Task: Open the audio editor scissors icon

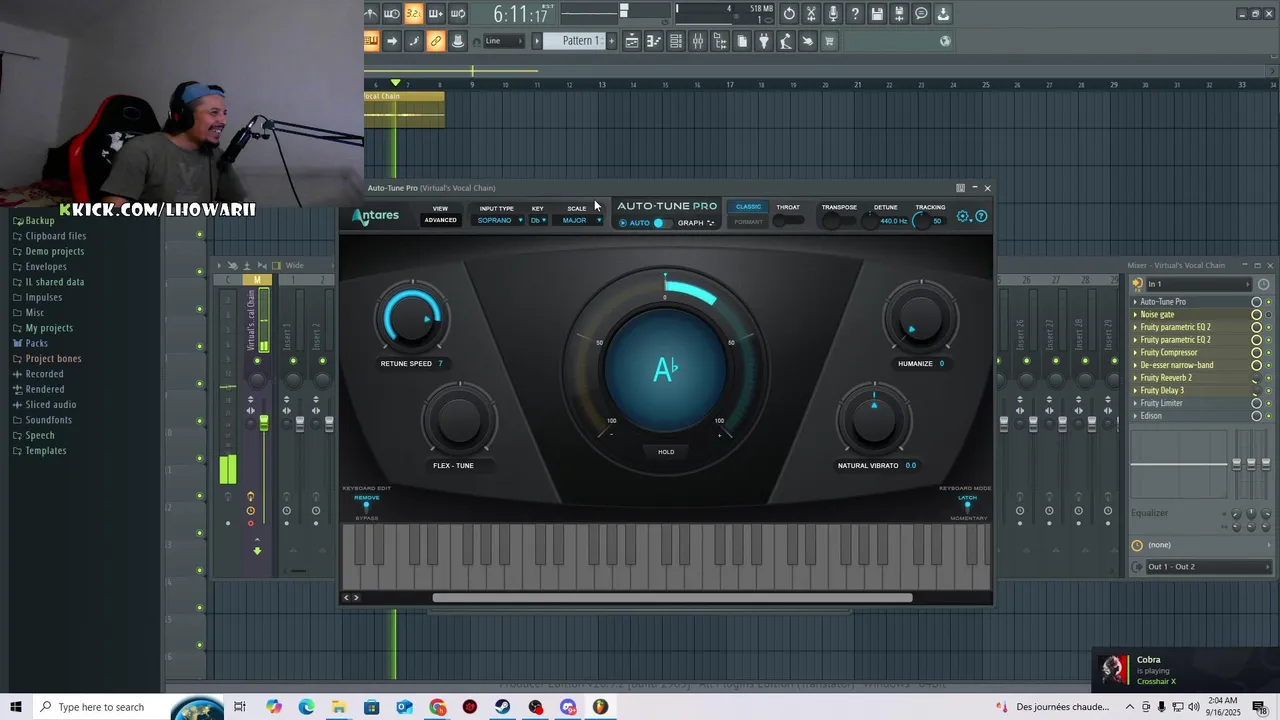Action: (x=811, y=13)
